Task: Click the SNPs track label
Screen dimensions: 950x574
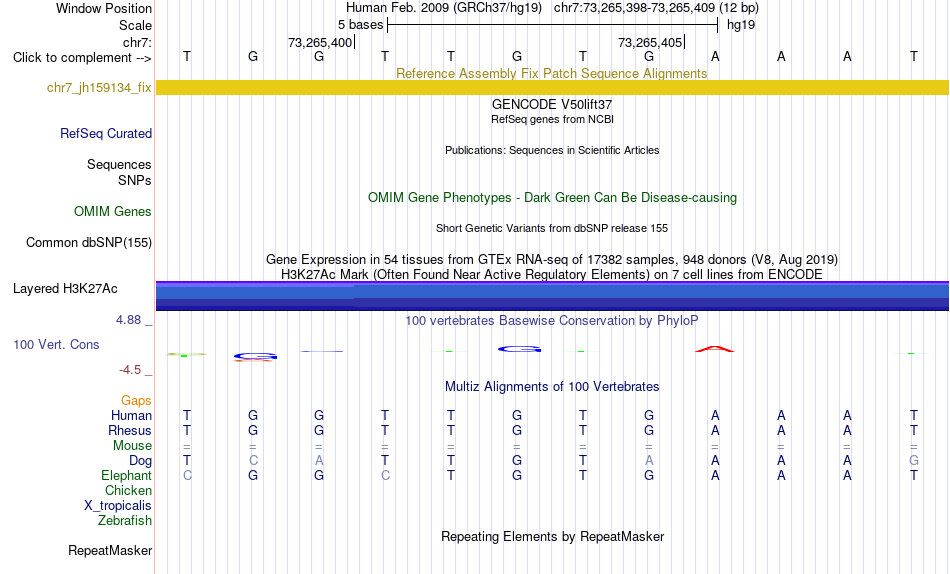Action: [x=135, y=181]
